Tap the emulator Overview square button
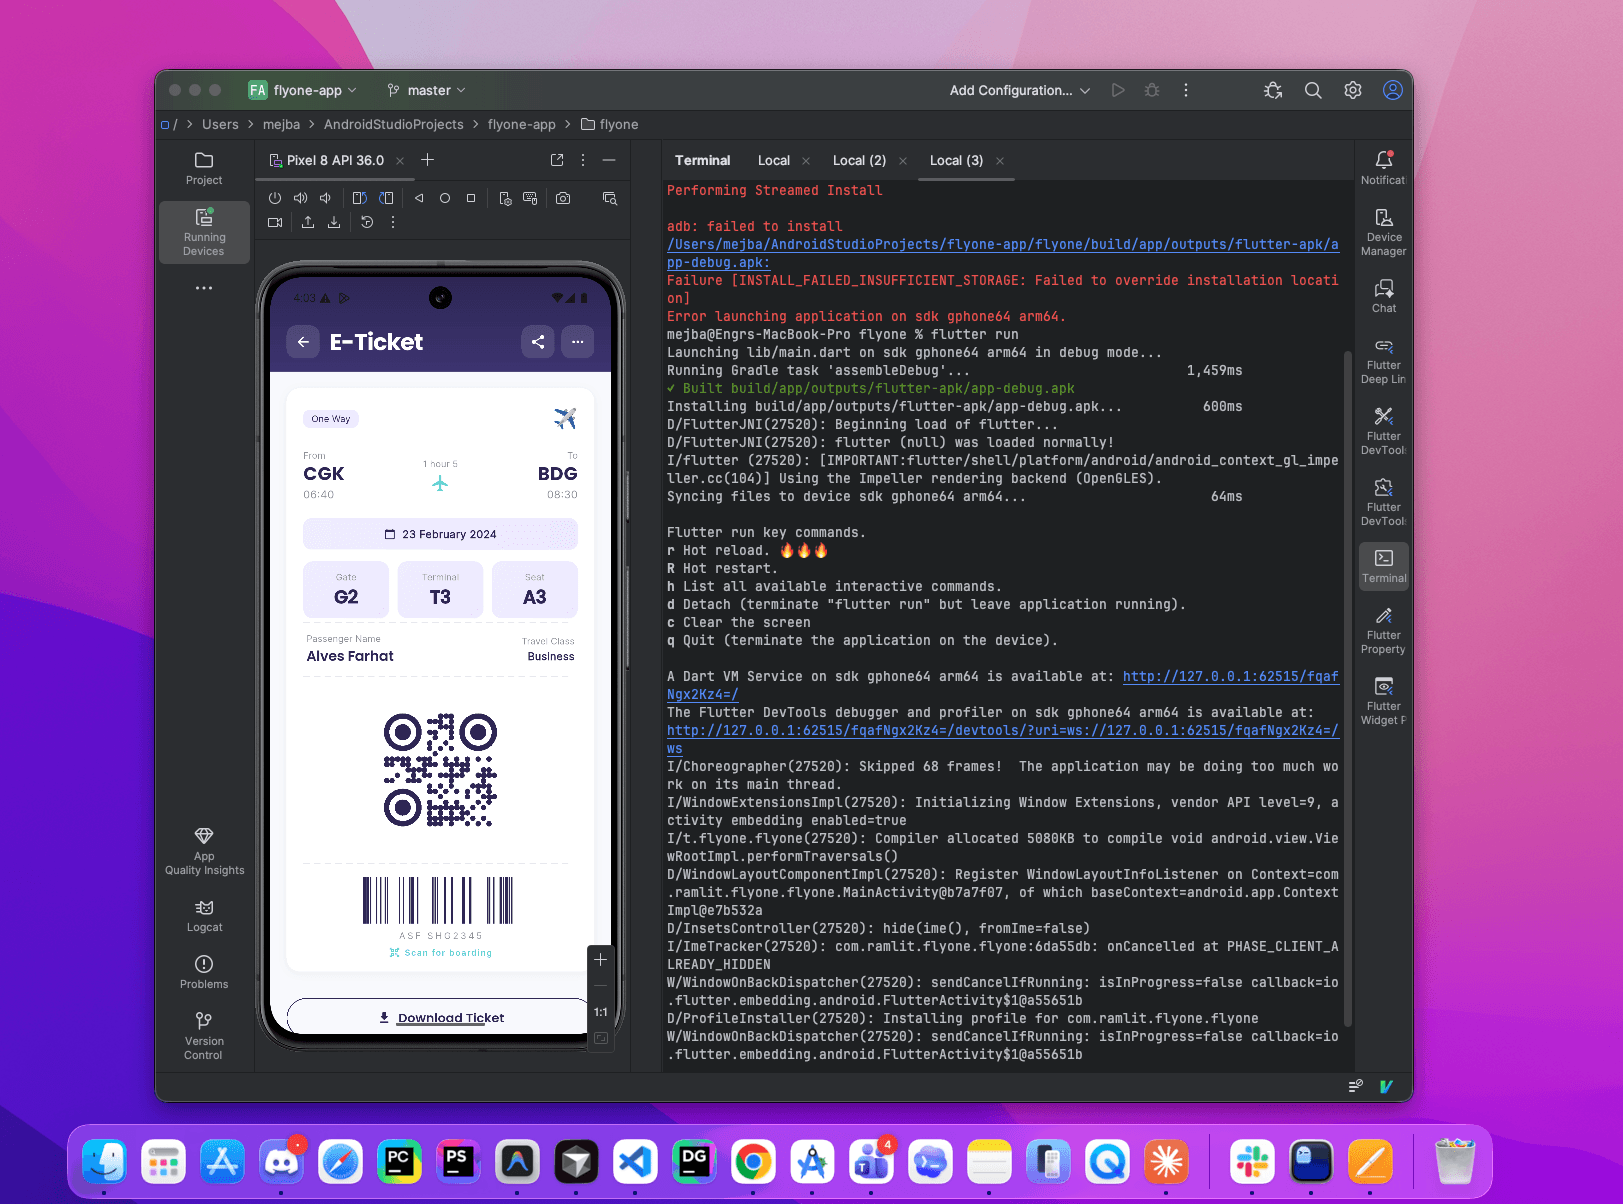Viewport: 1623px width, 1204px height. click(471, 198)
